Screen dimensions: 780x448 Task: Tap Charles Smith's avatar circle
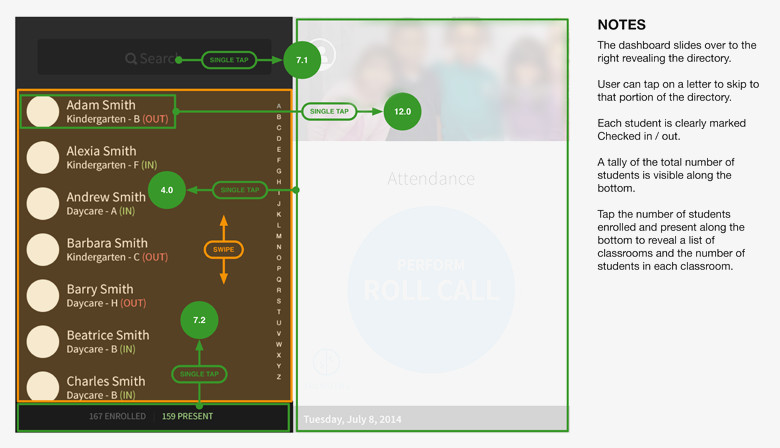[43, 386]
